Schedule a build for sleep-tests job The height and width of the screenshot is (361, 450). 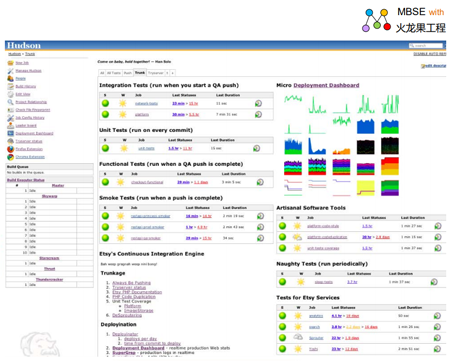434,282
